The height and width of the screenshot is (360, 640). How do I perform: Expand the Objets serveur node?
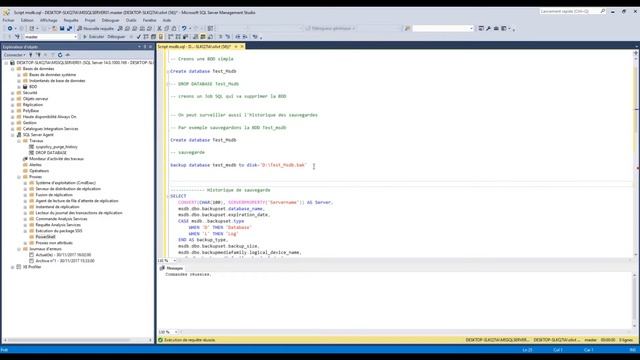point(13,99)
